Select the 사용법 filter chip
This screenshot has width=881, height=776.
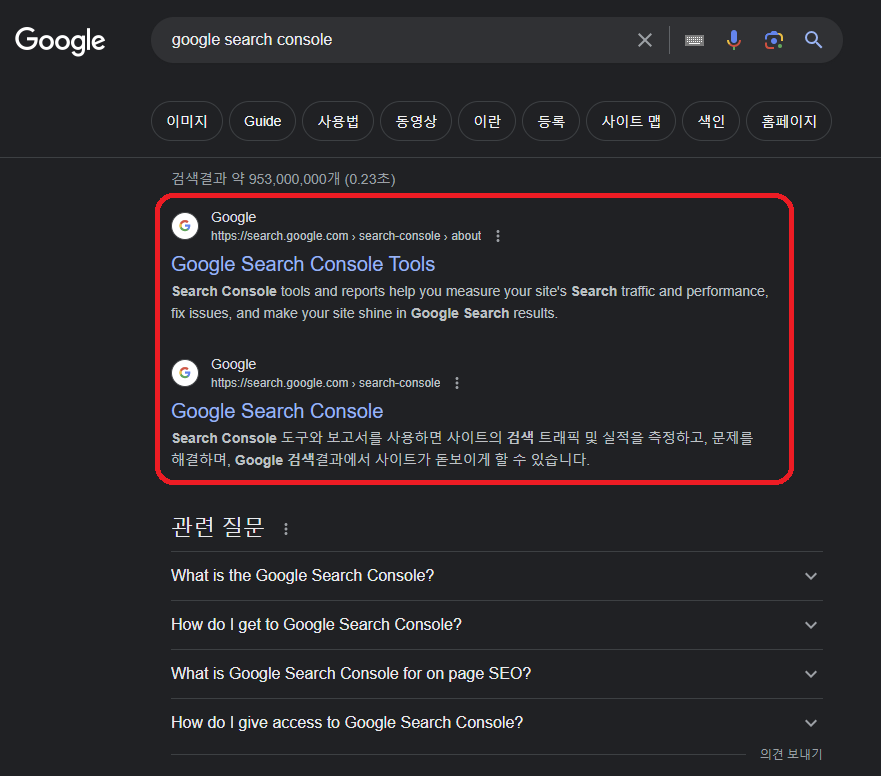(338, 121)
